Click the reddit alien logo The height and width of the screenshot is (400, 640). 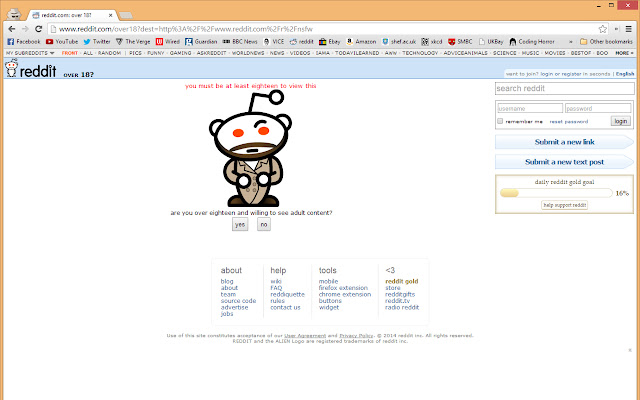(x=11, y=69)
